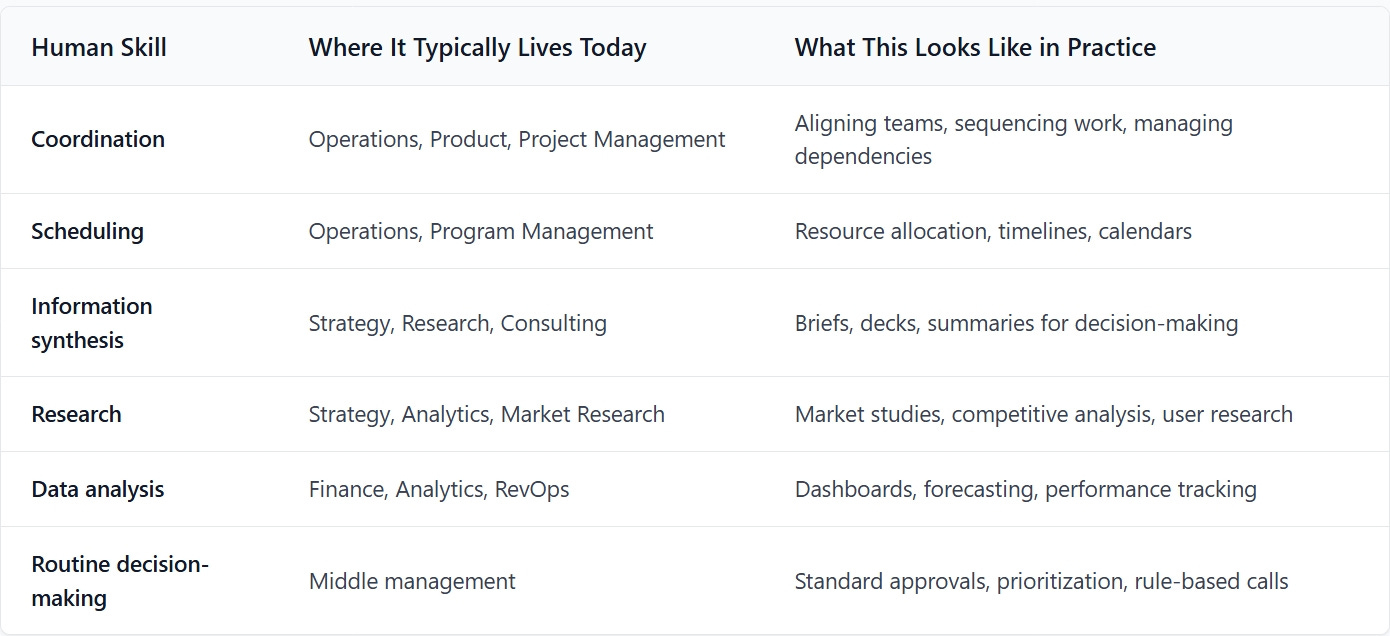Click "What This Looks Like in Practice" header

pyautogui.click(x=975, y=47)
